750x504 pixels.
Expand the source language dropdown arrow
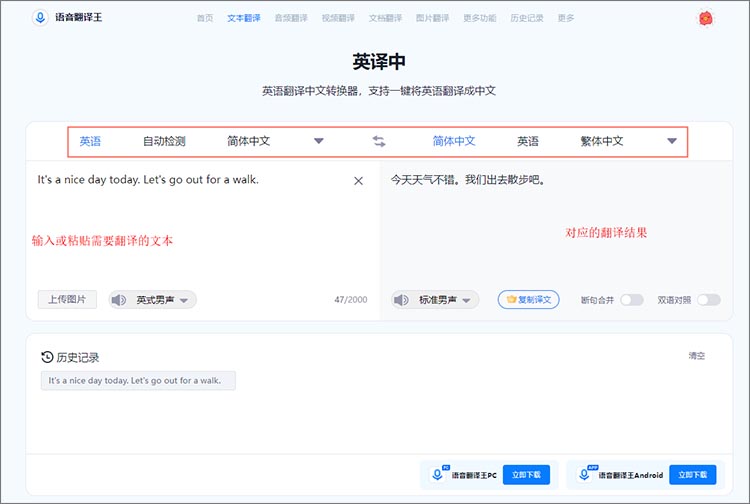tap(319, 141)
